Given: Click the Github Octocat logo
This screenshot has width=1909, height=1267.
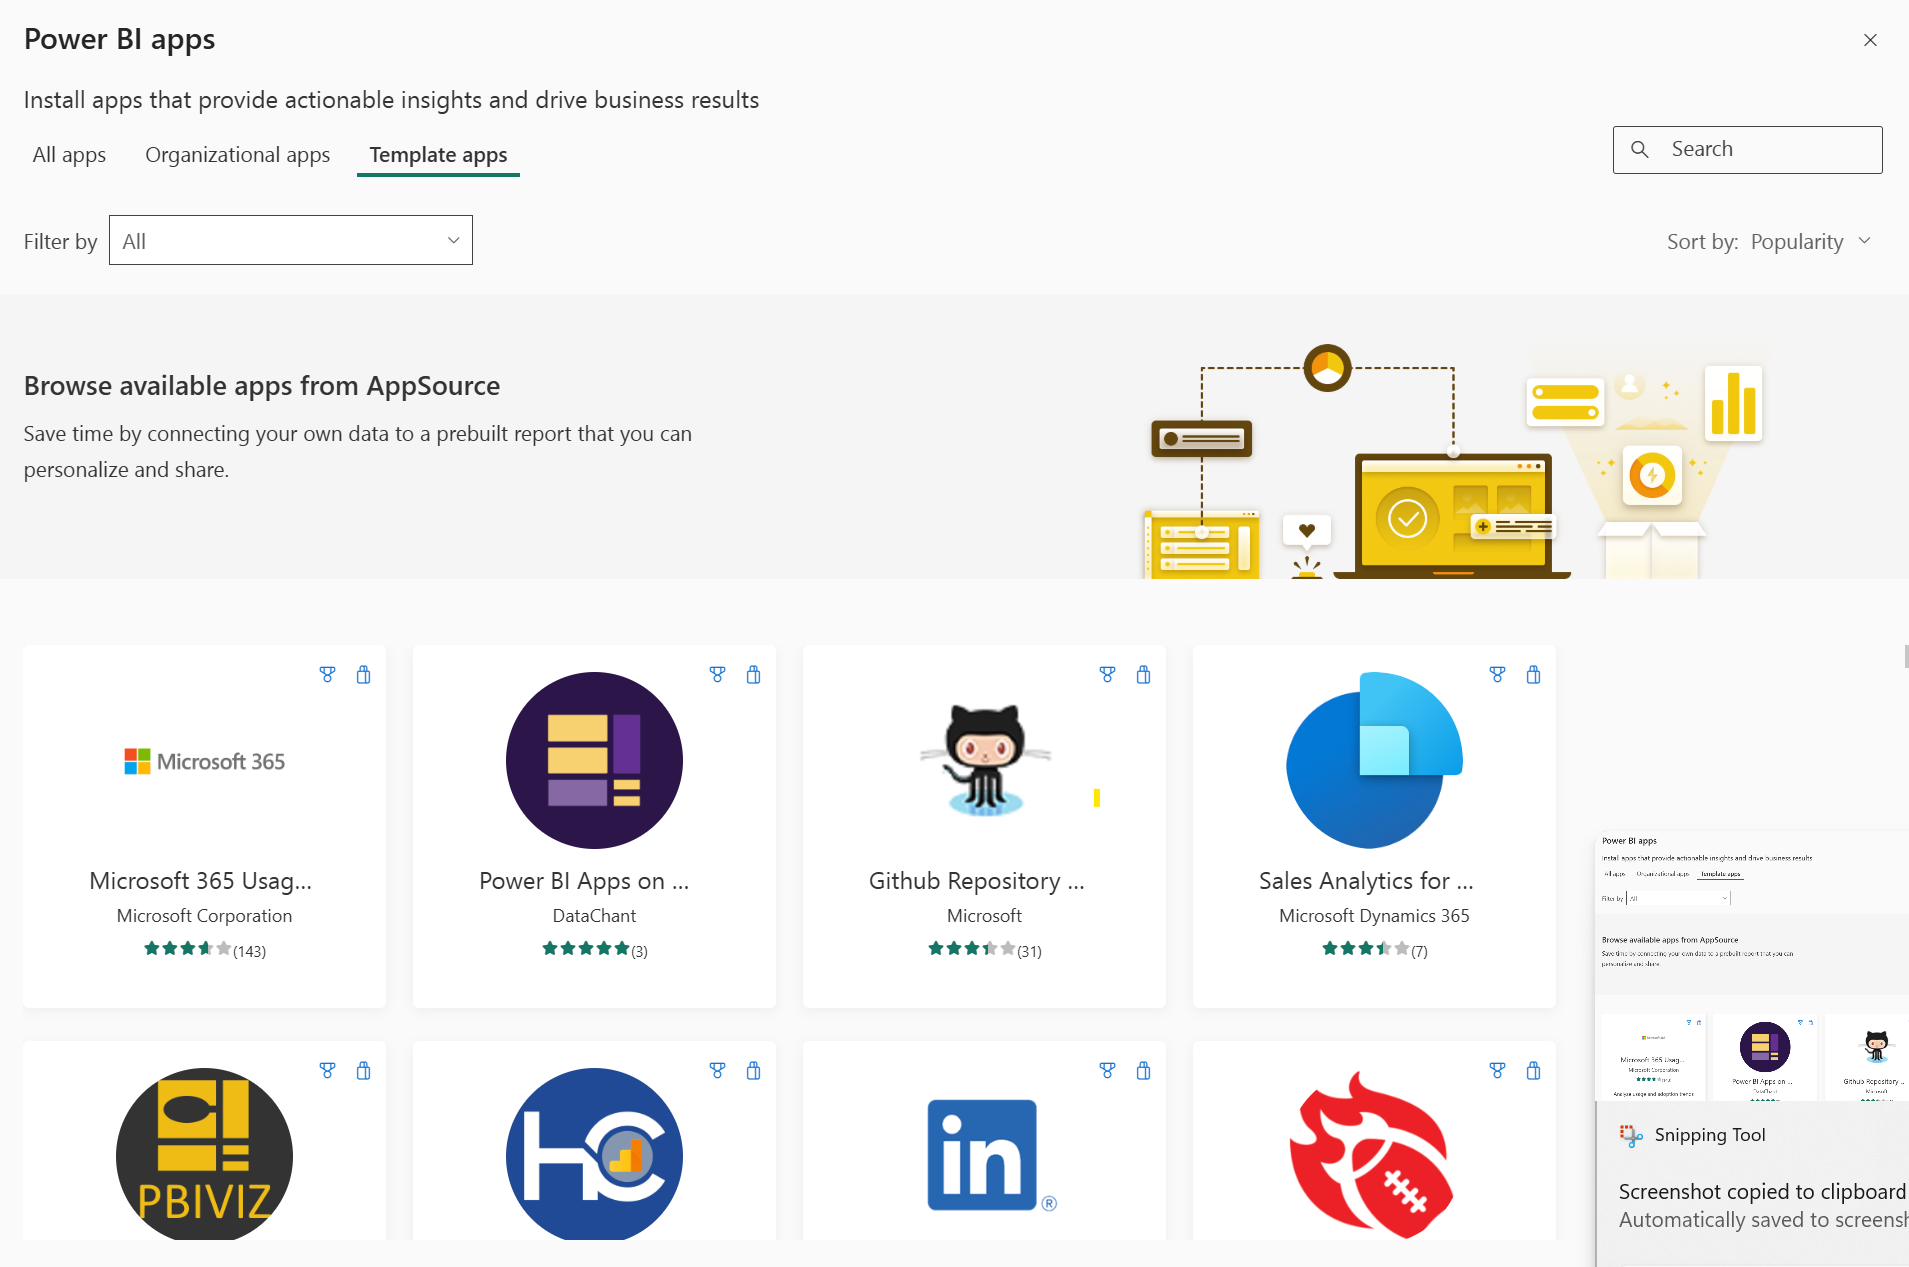Looking at the screenshot, I should click(x=985, y=760).
